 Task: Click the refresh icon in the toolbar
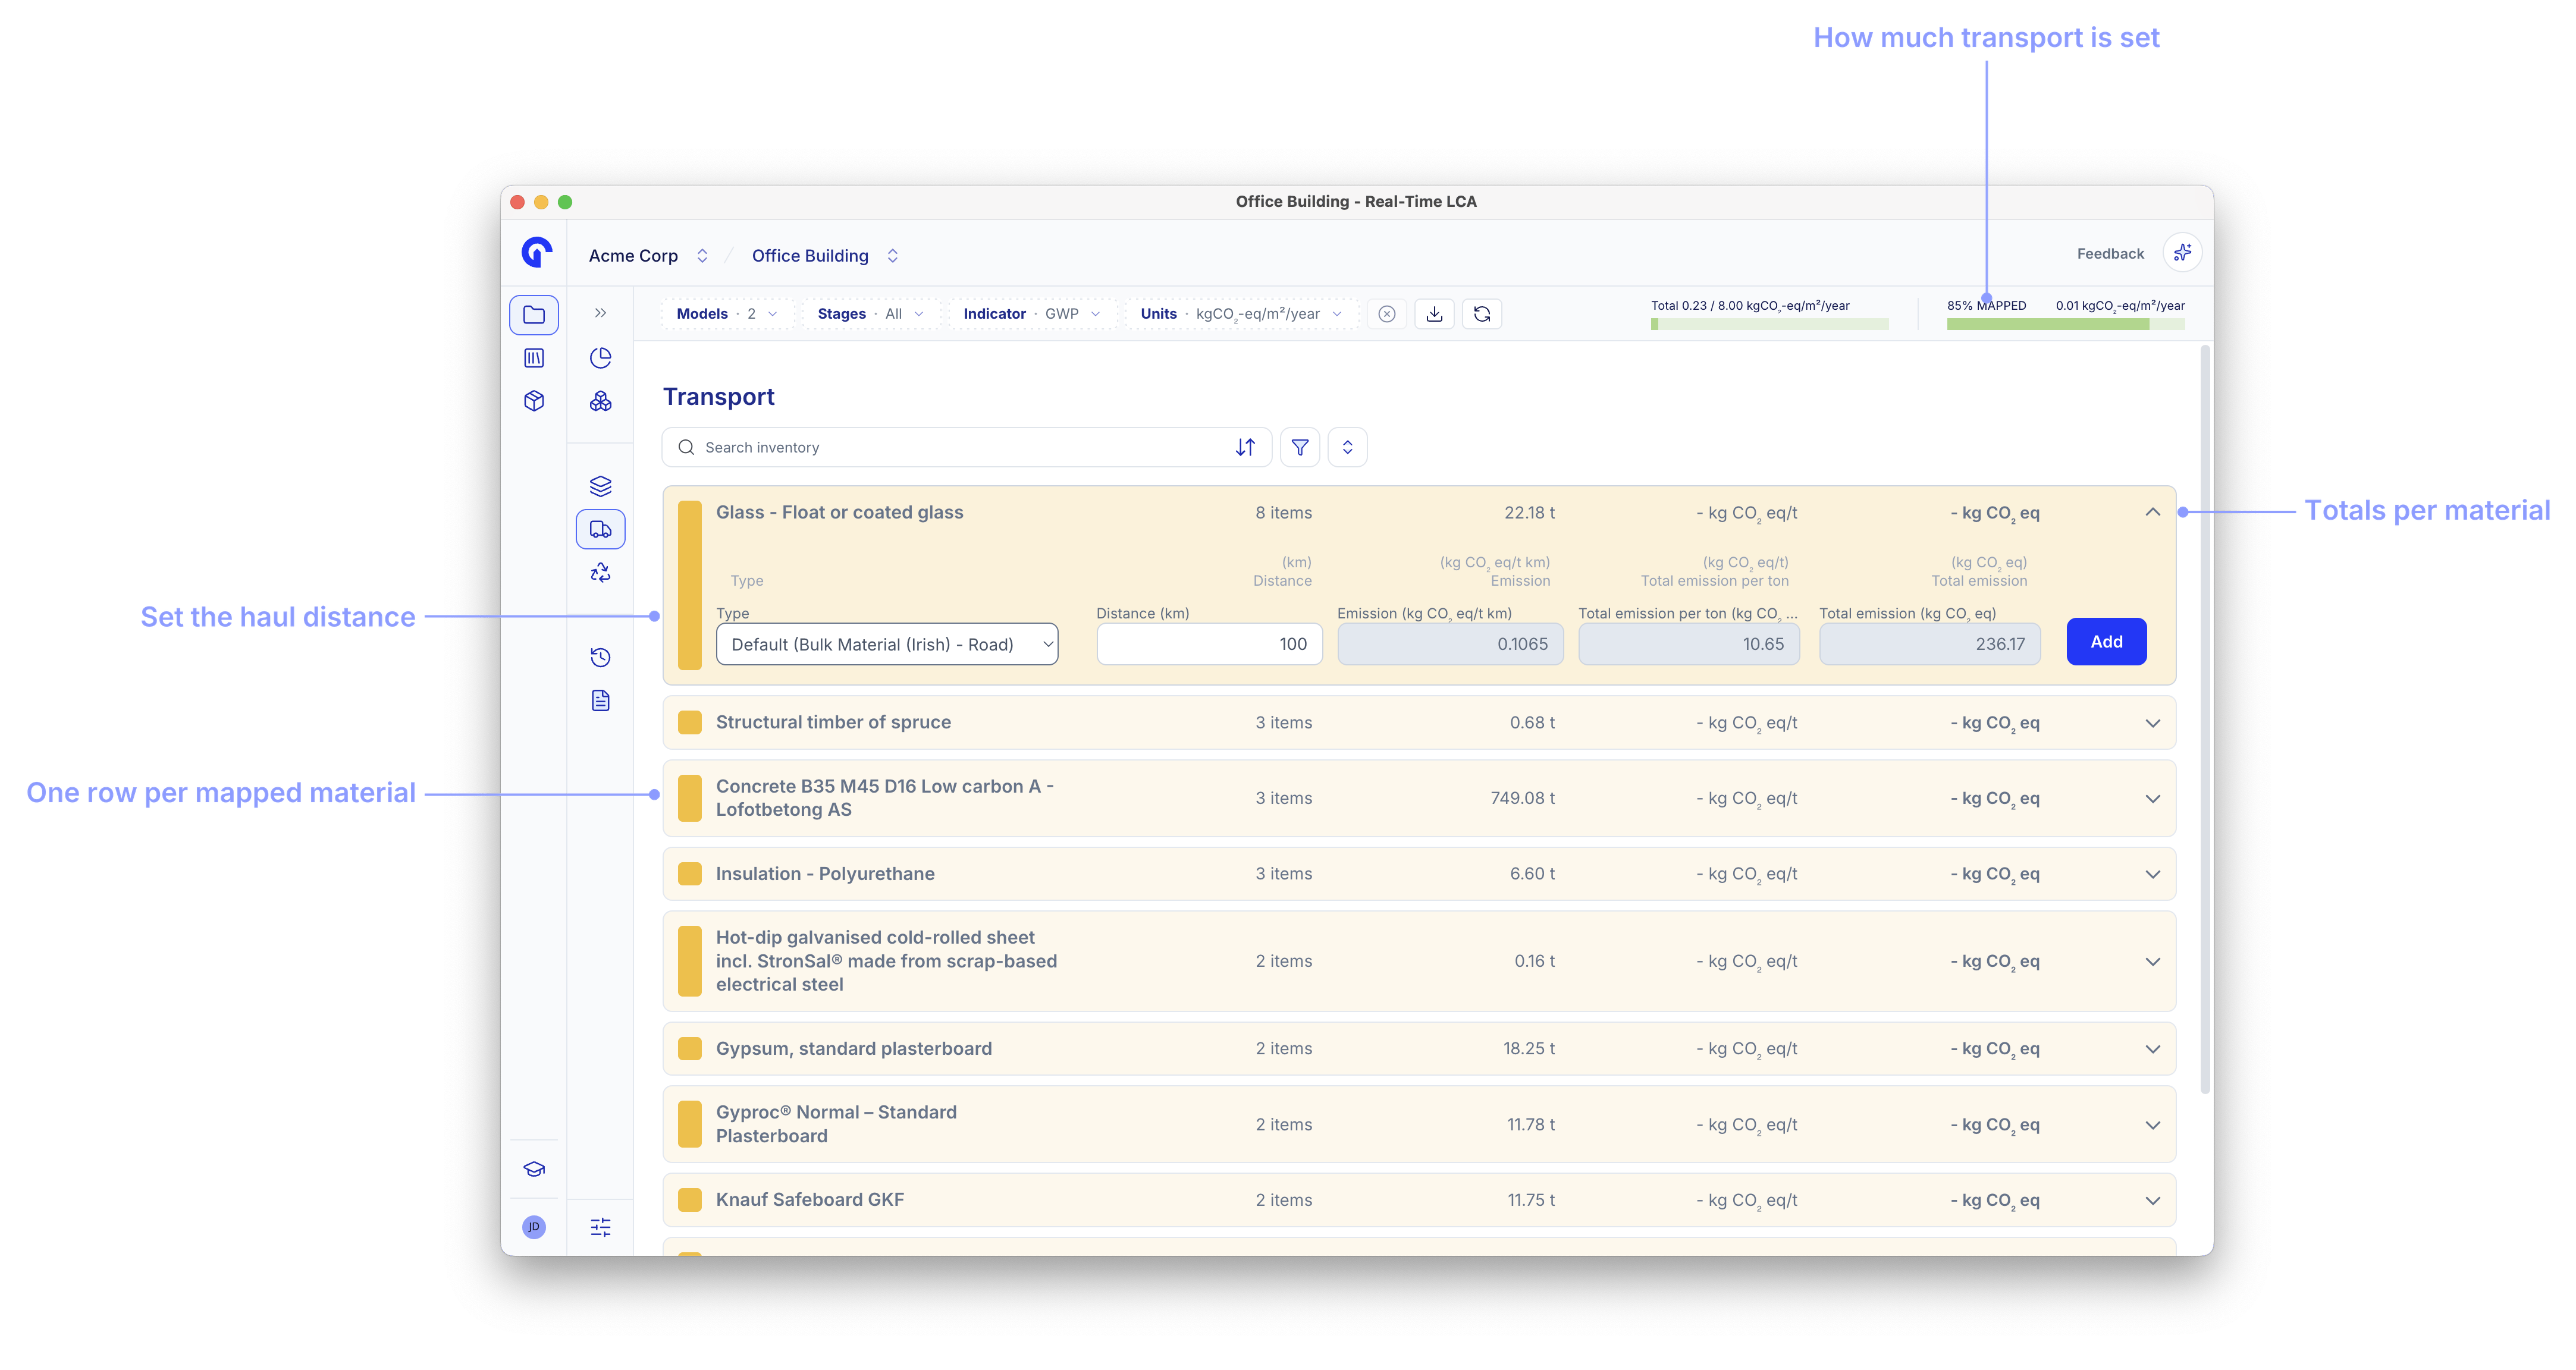point(1482,314)
